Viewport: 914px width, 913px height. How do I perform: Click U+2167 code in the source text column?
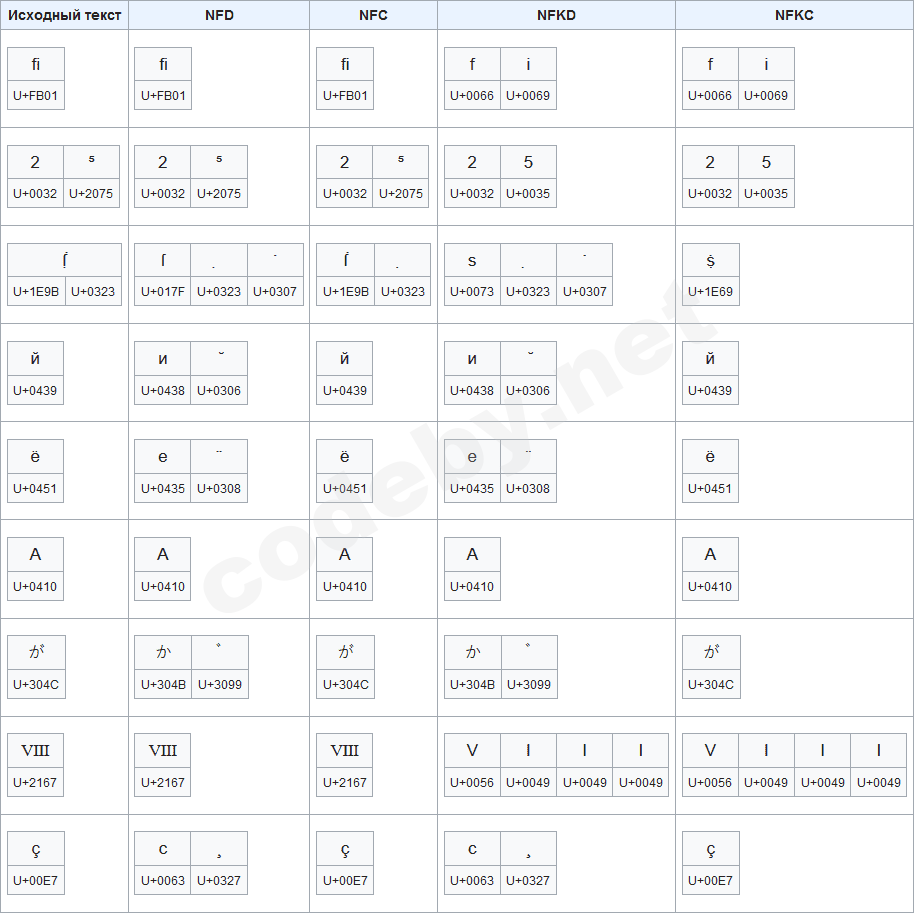(35, 782)
